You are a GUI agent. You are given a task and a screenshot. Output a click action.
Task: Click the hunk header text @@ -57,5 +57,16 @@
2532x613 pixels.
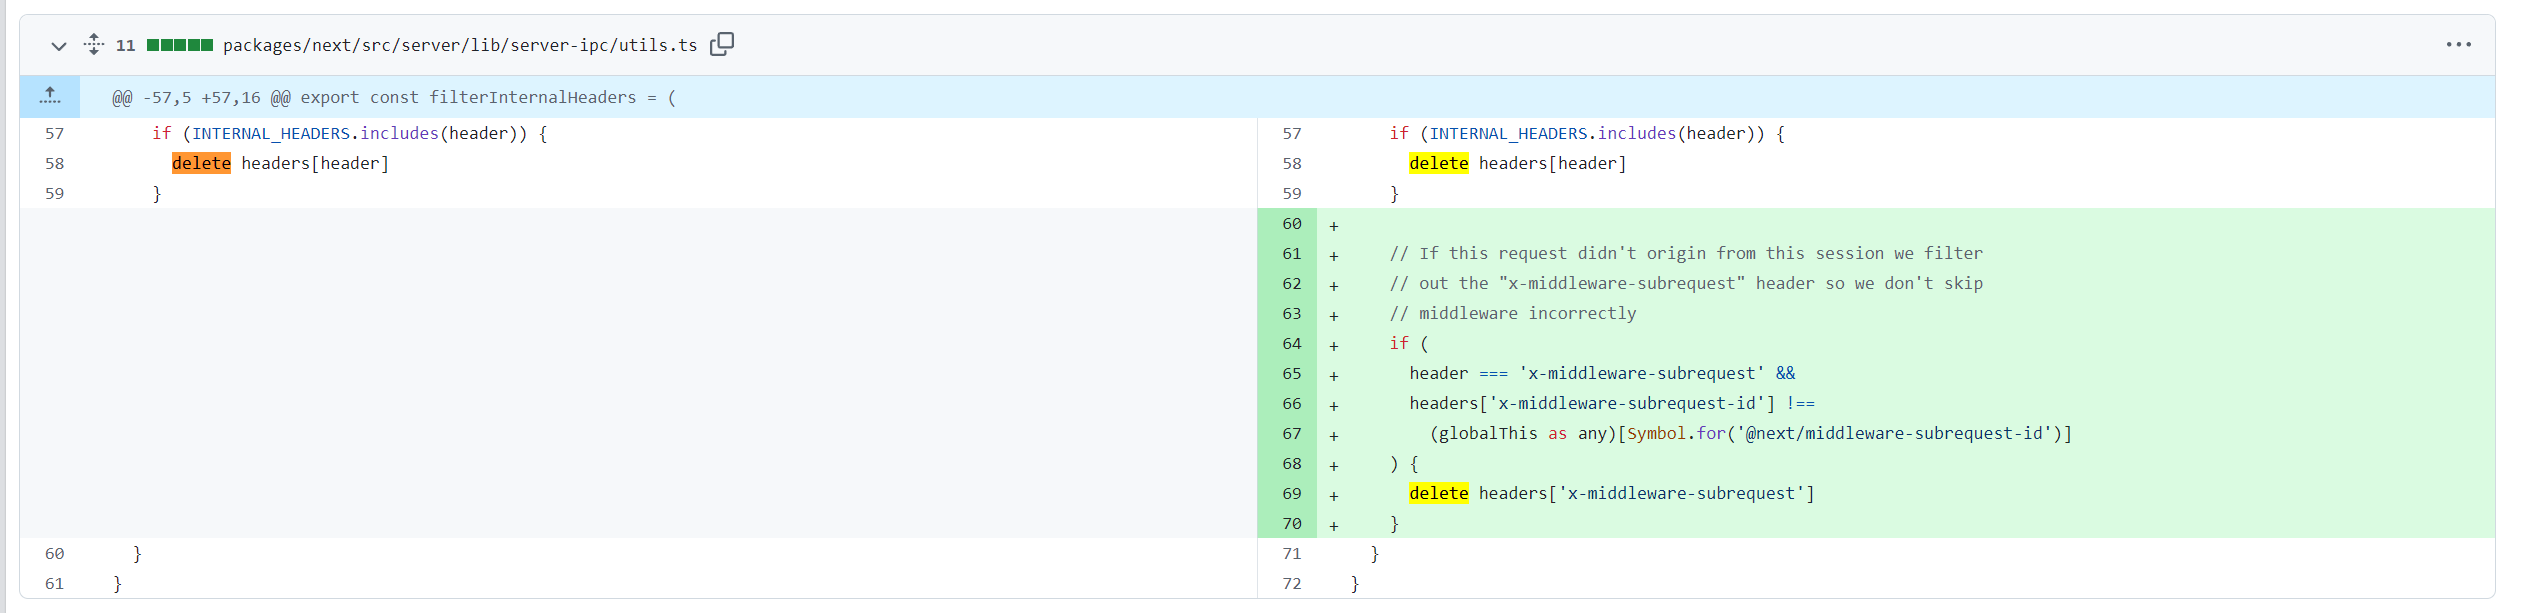coord(201,97)
